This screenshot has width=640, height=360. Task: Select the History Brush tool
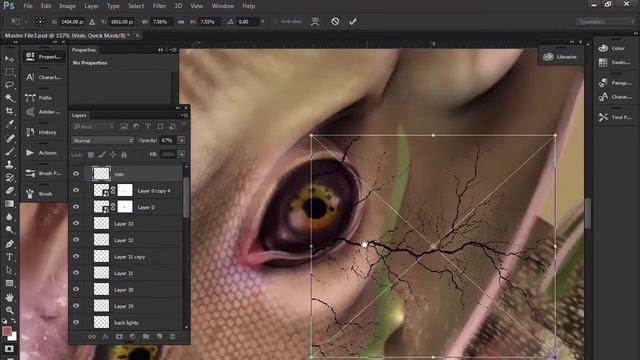pyautogui.click(x=9, y=178)
